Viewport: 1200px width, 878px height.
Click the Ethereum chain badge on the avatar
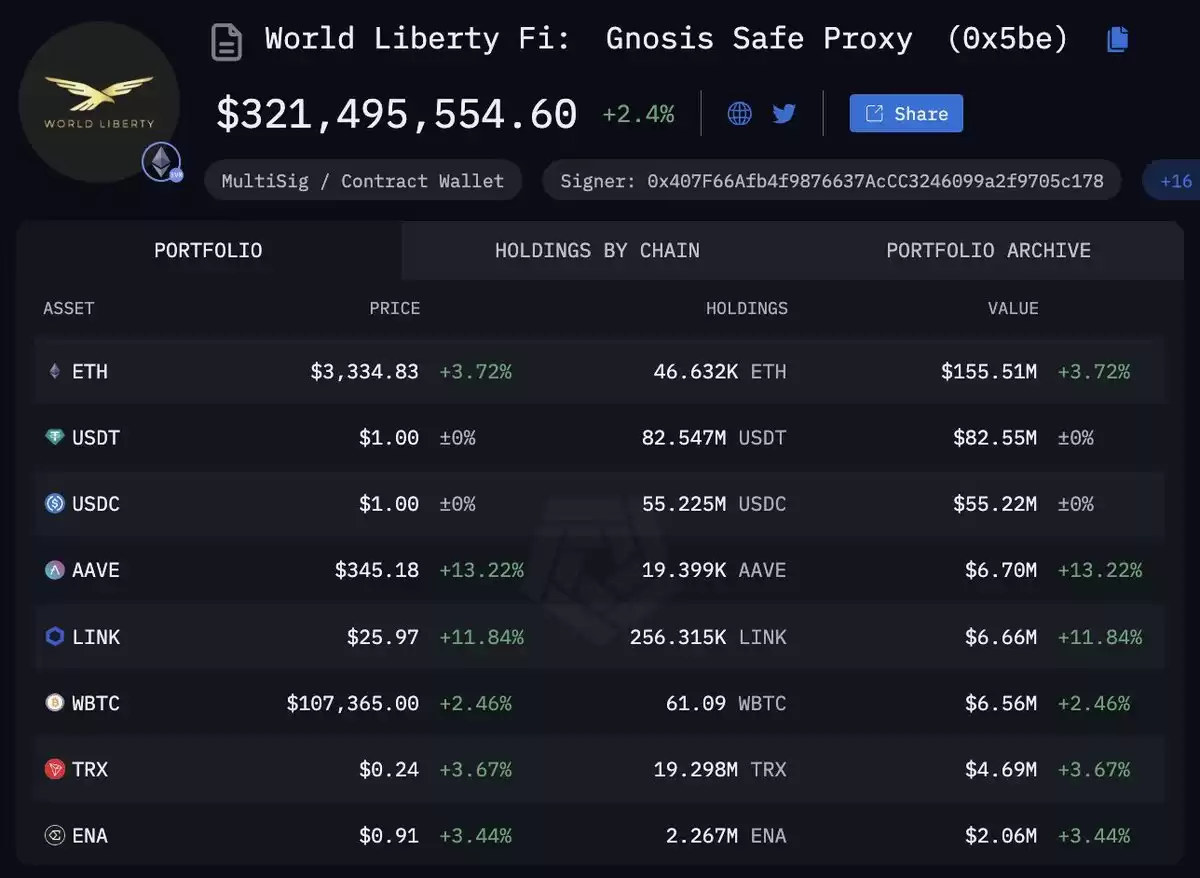click(x=161, y=162)
